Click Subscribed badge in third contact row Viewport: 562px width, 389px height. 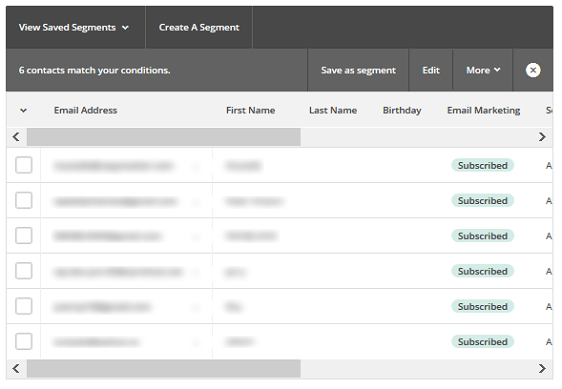(x=482, y=236)
